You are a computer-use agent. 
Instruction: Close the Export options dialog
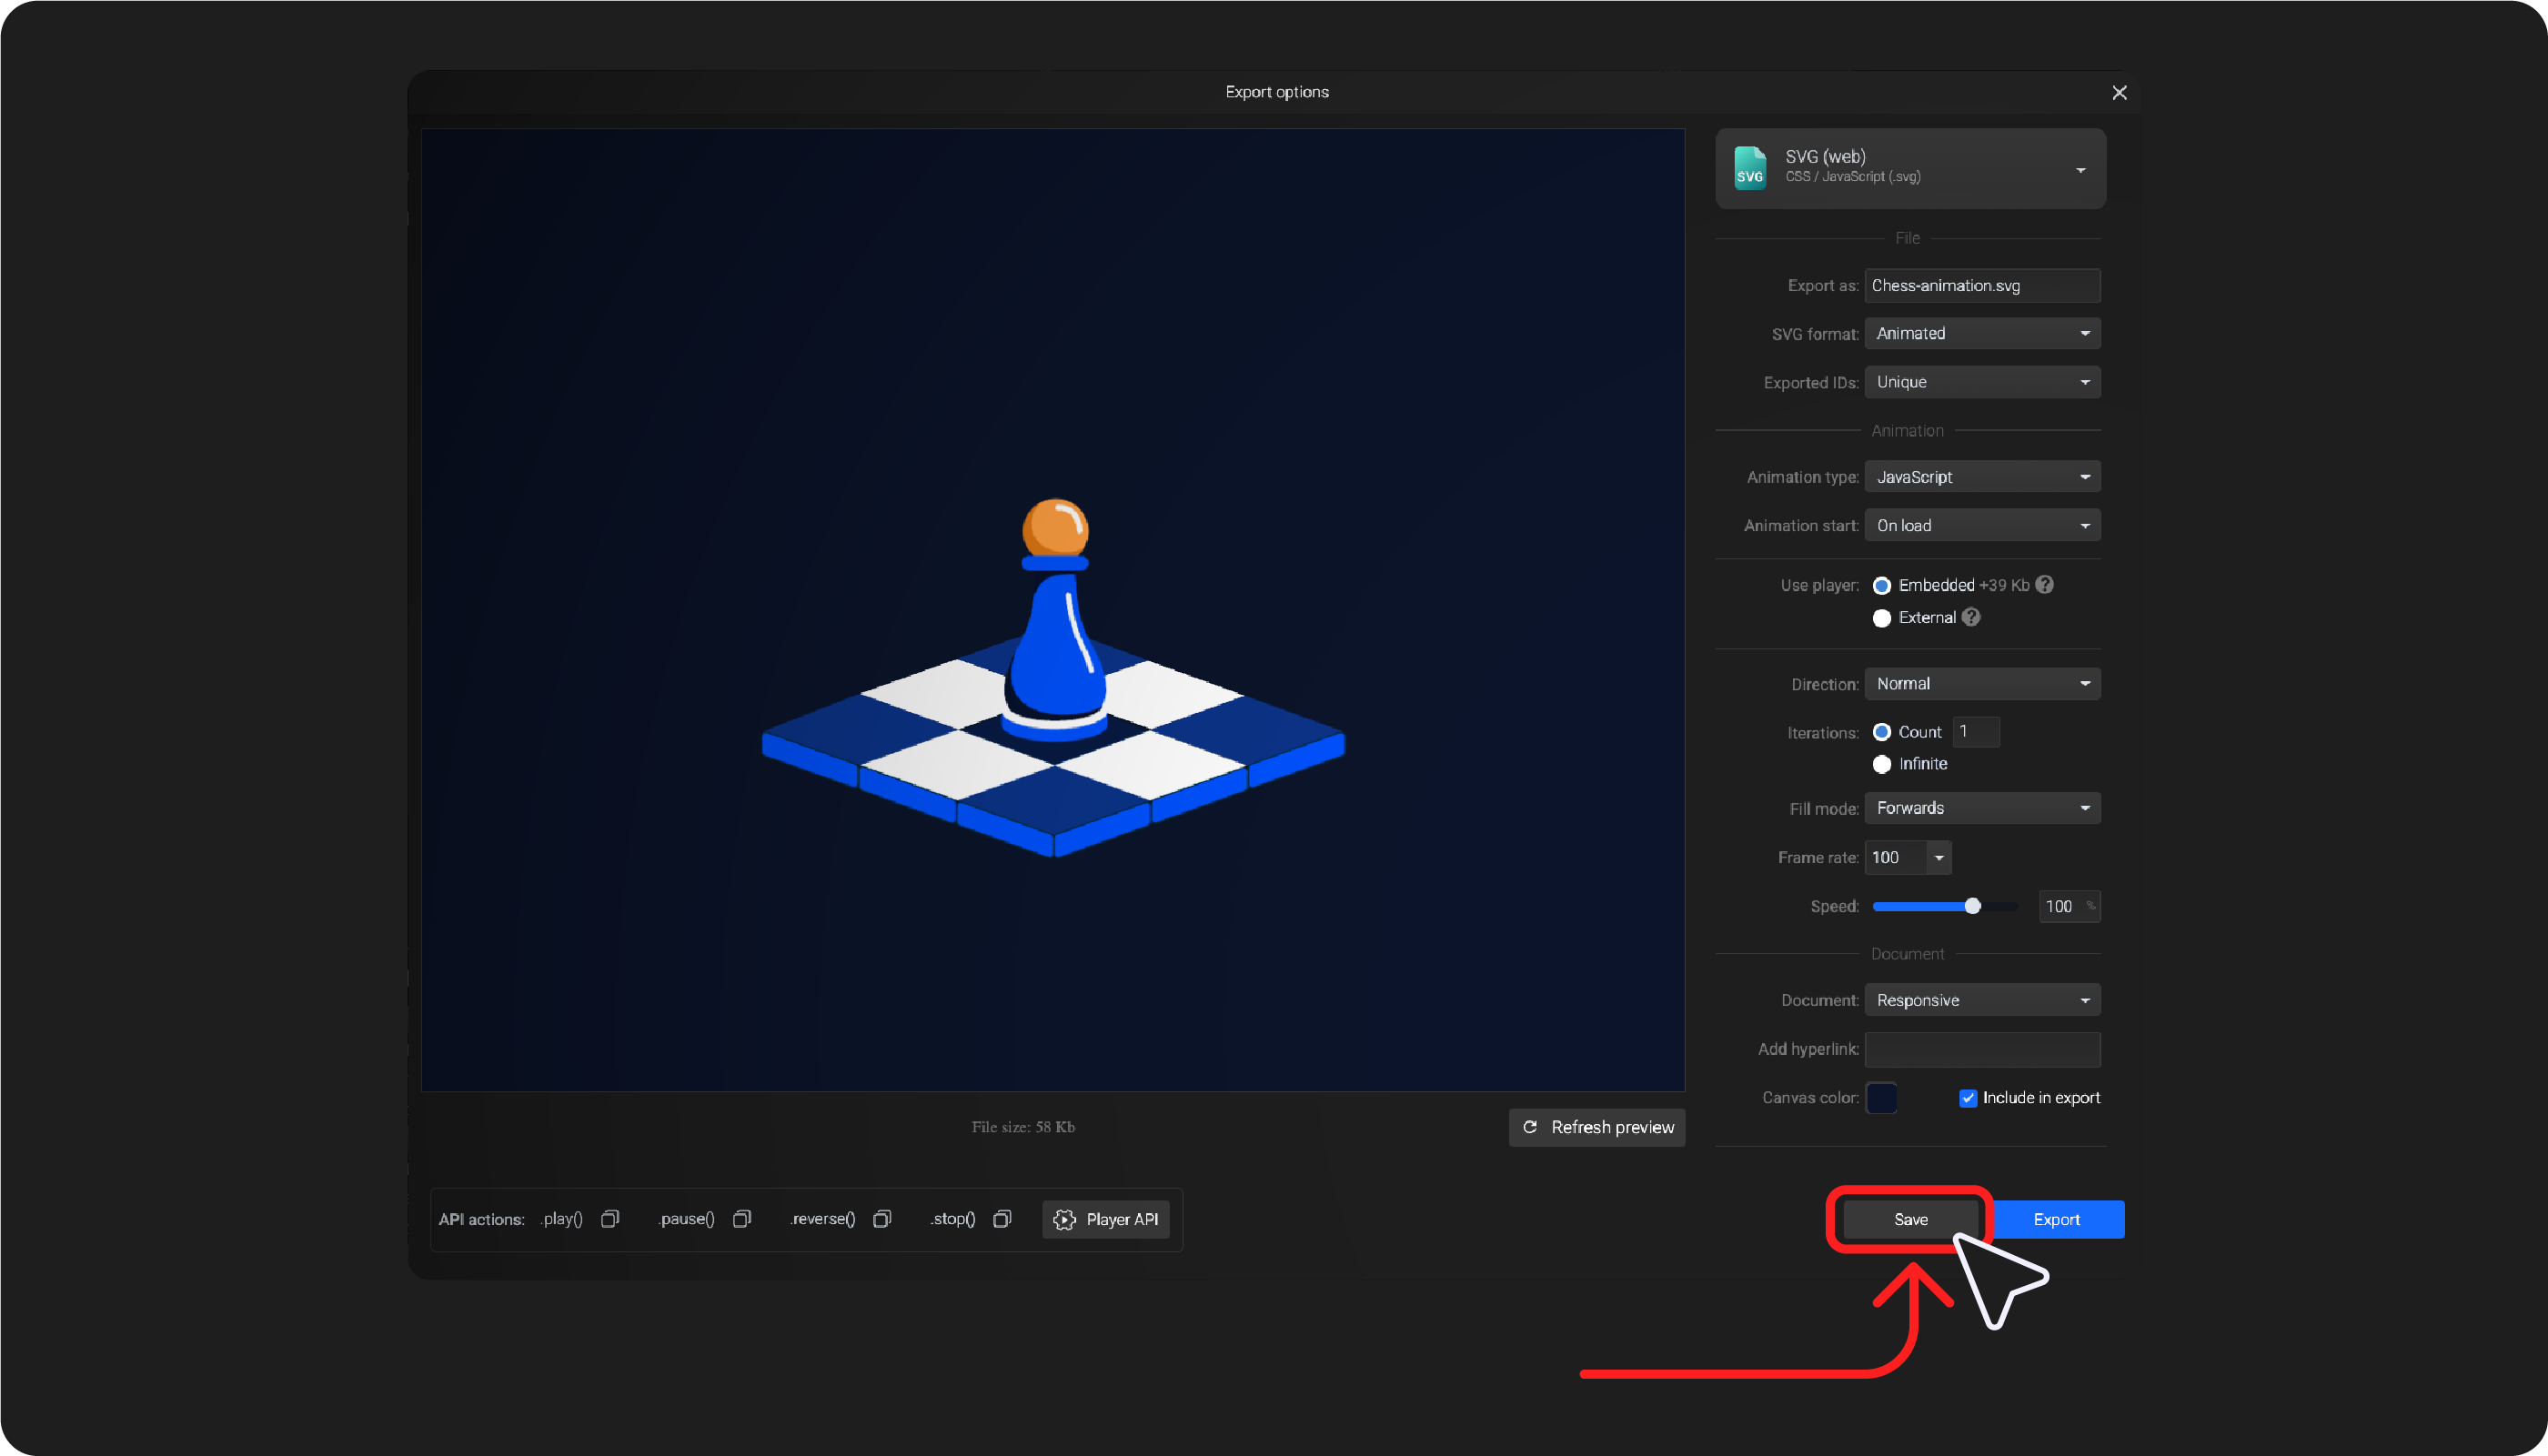click(2119, 92)
